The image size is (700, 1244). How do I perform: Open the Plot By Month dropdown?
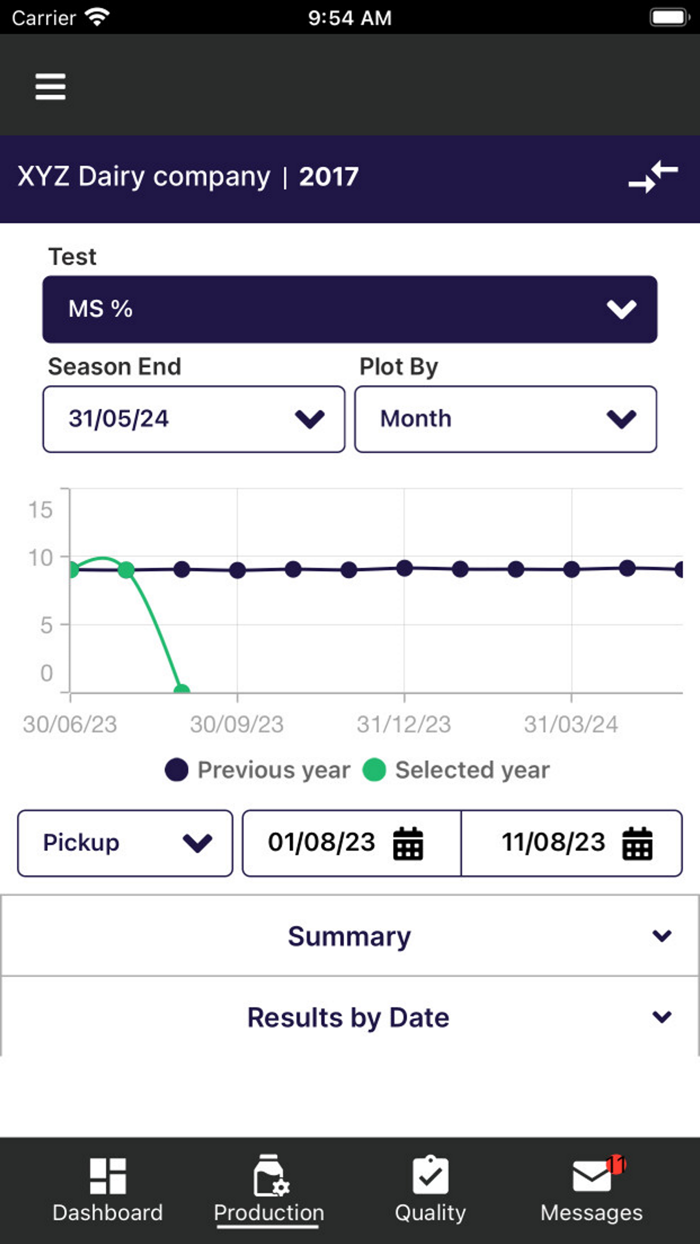506,419
